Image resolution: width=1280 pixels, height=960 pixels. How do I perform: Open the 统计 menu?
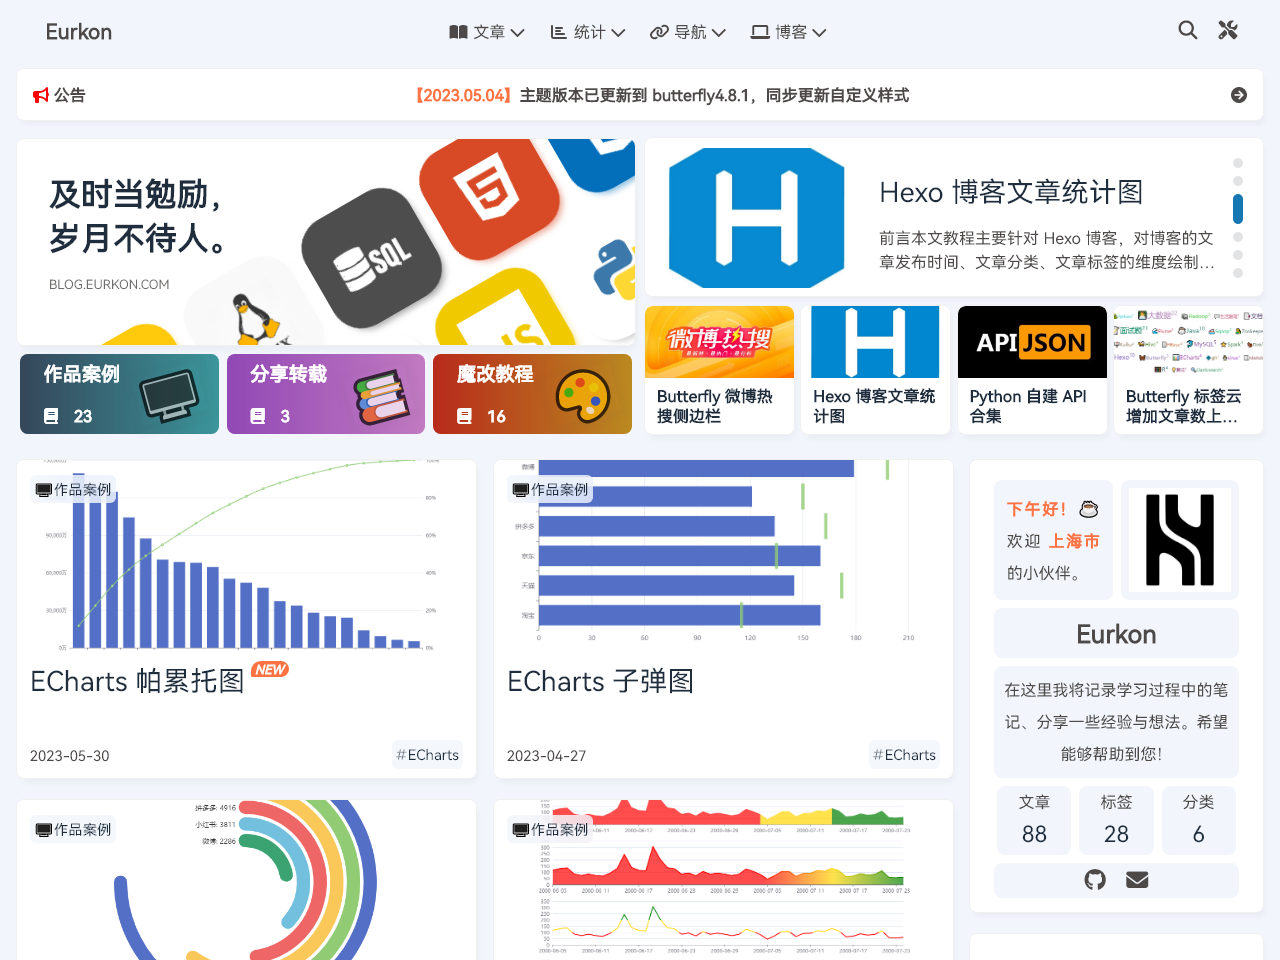tap(588, 32)
